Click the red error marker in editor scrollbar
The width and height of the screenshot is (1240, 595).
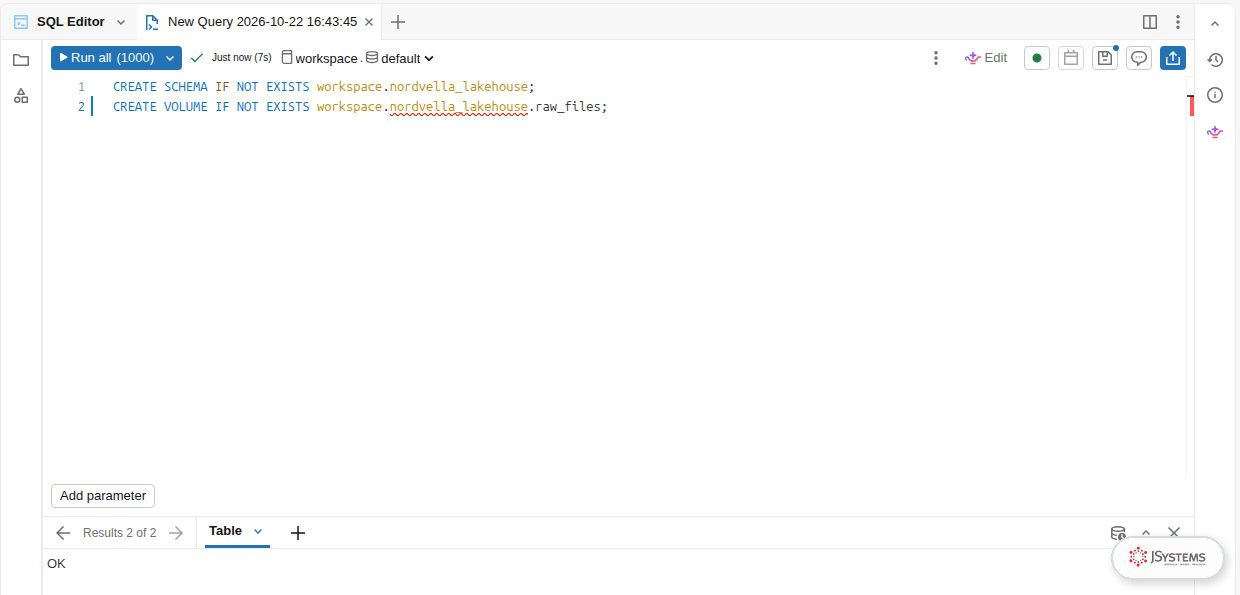coord(1191,105)
